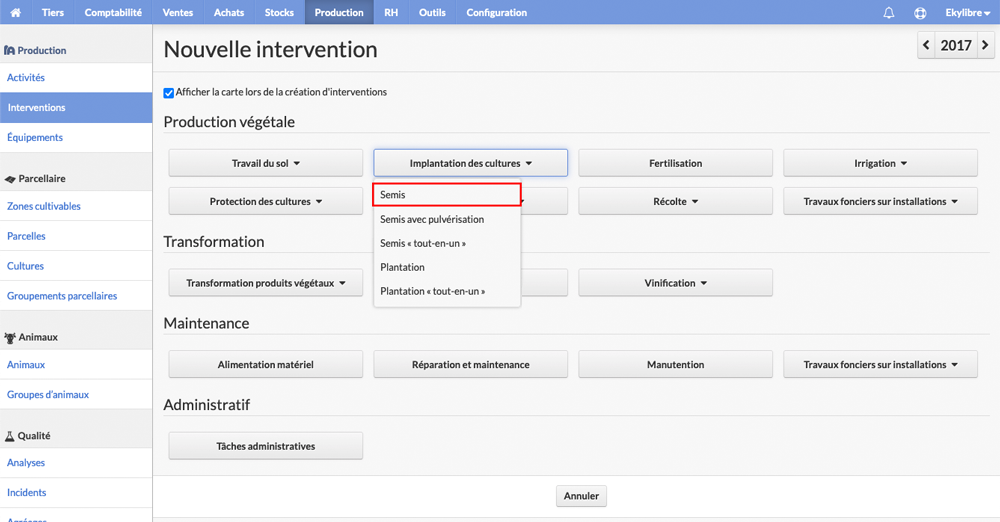Expand the Irrigation dropdown
This screenshot has width=1000, height=522.
(880, 163)
